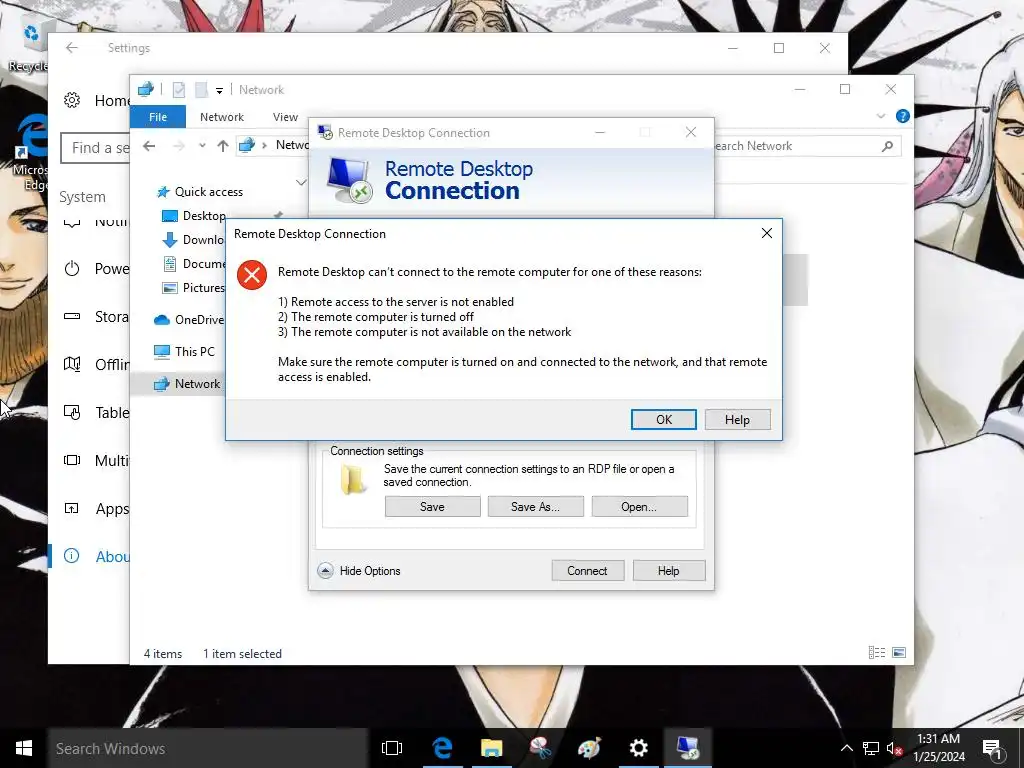Open Action Center notifications
1024x768 pixels.
[x=992, y=749]
